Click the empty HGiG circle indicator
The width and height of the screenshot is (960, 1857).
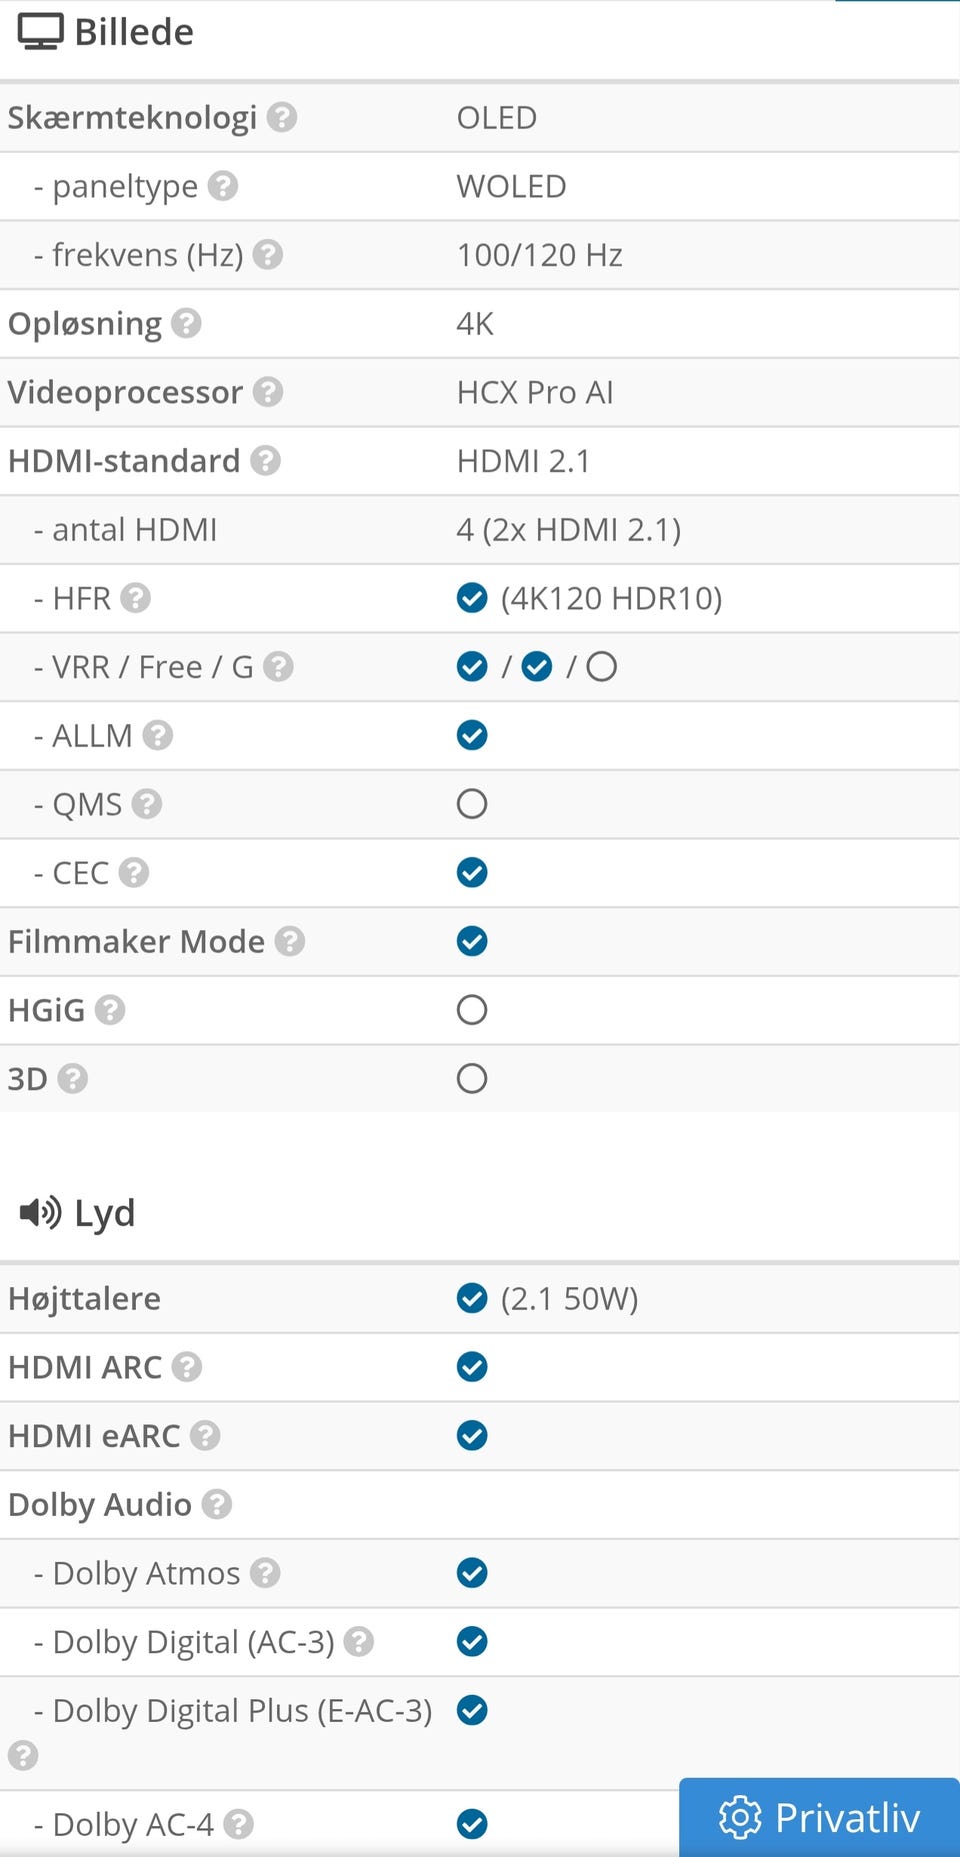[x=472, y=1010]
